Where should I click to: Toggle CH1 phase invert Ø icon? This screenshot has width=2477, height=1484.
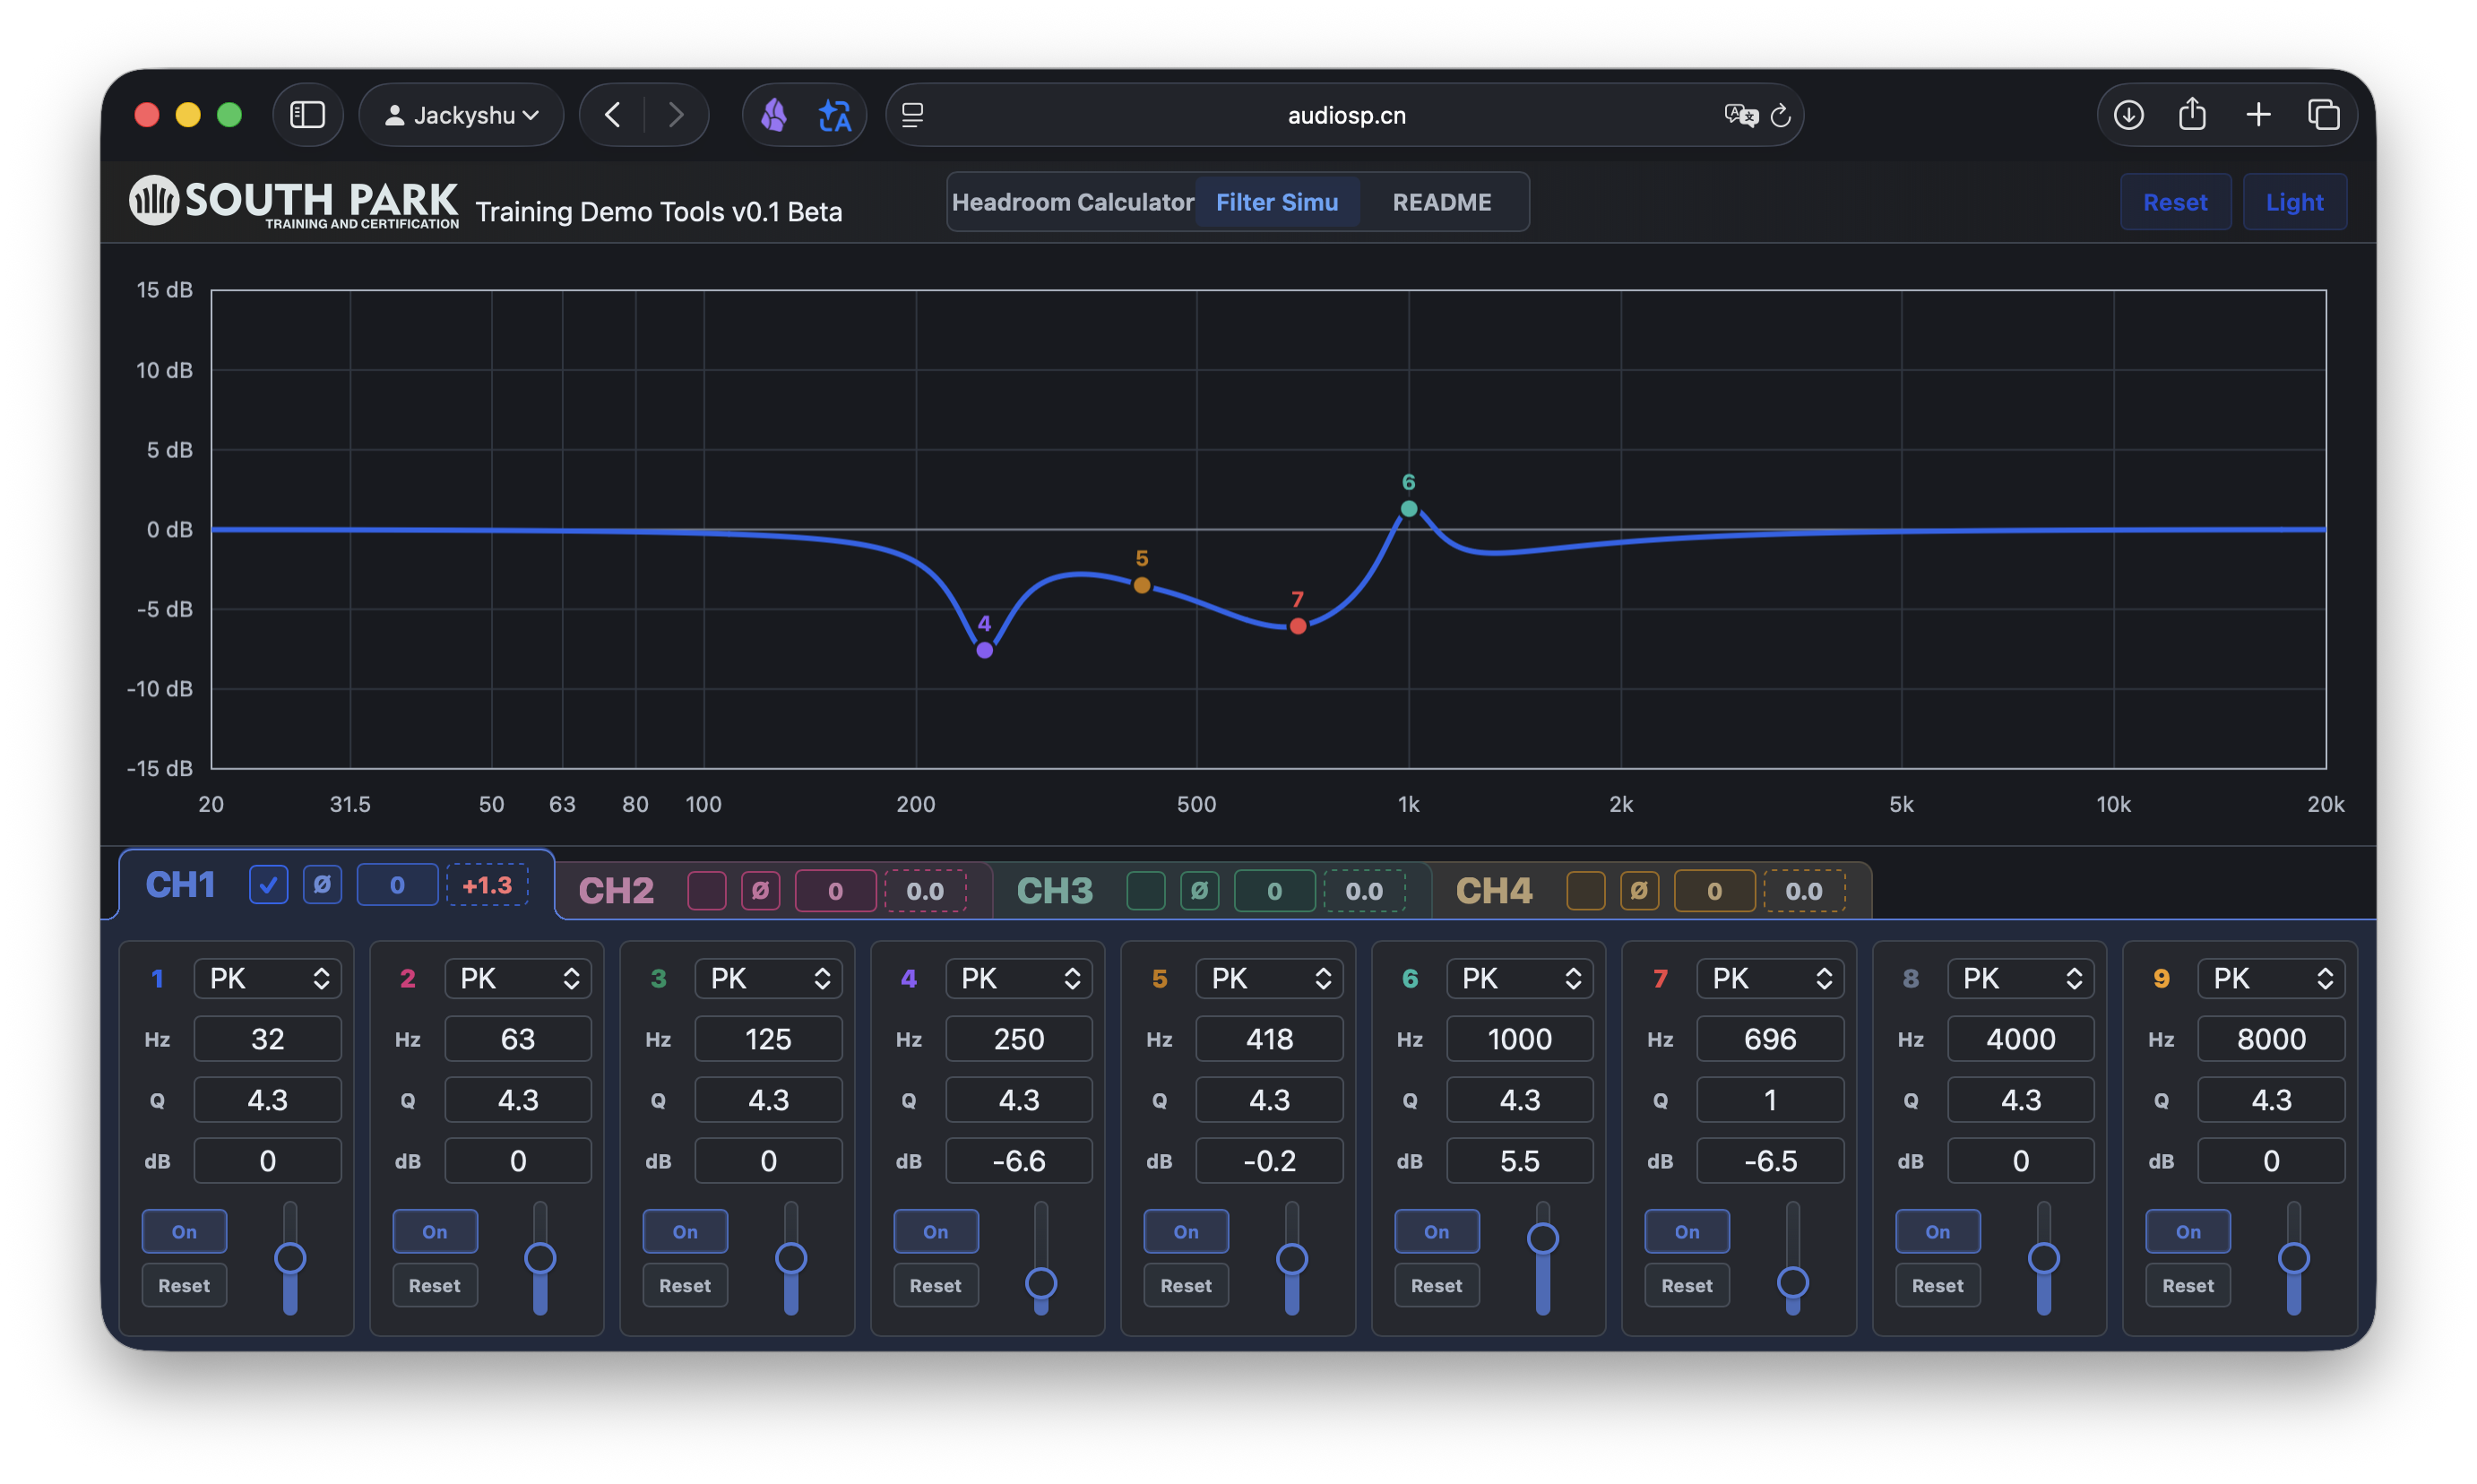click(x=322, y=885)
